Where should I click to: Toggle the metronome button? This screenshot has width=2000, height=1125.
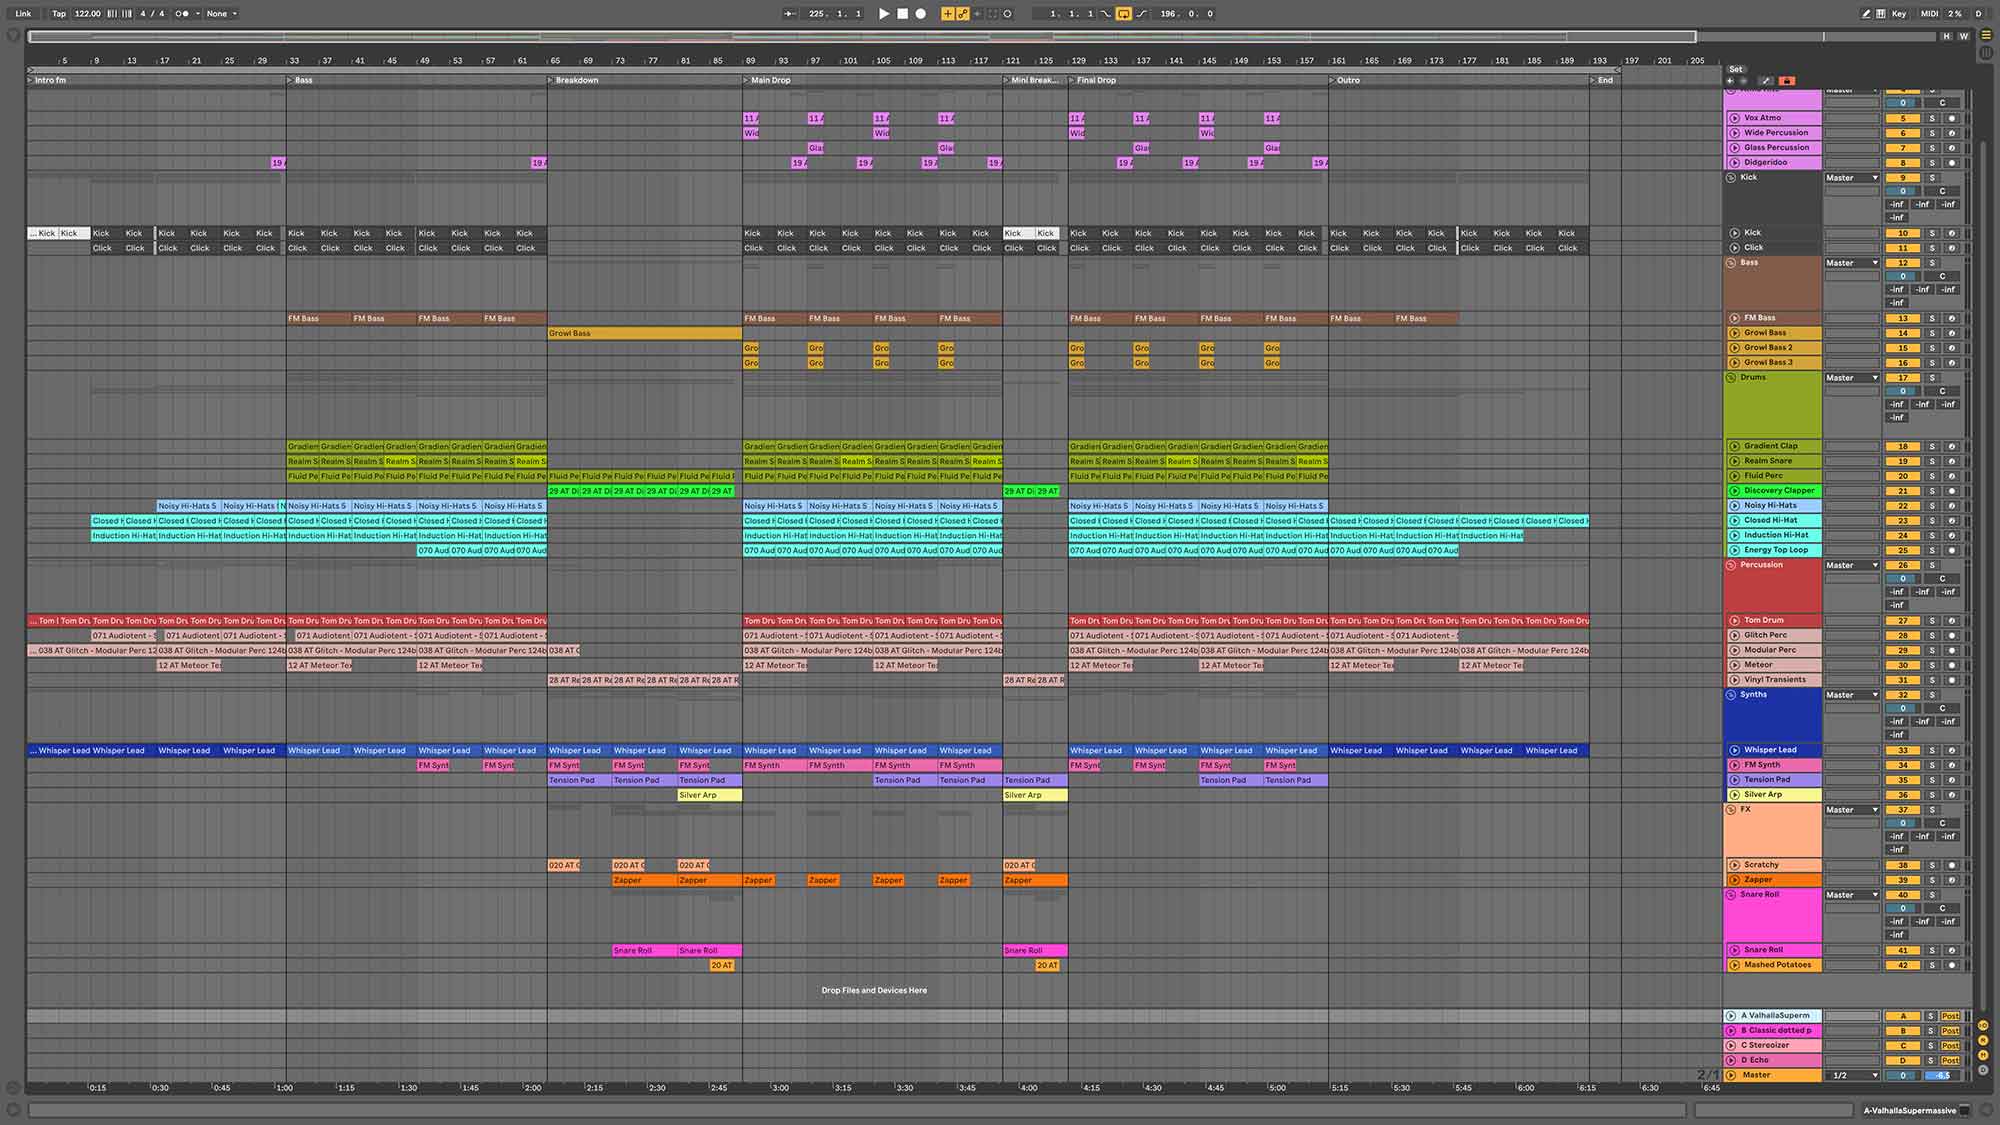182,14
